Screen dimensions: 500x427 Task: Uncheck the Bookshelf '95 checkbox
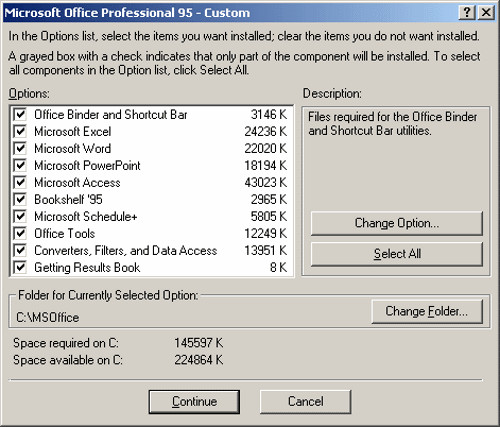(x=20, y=199)
